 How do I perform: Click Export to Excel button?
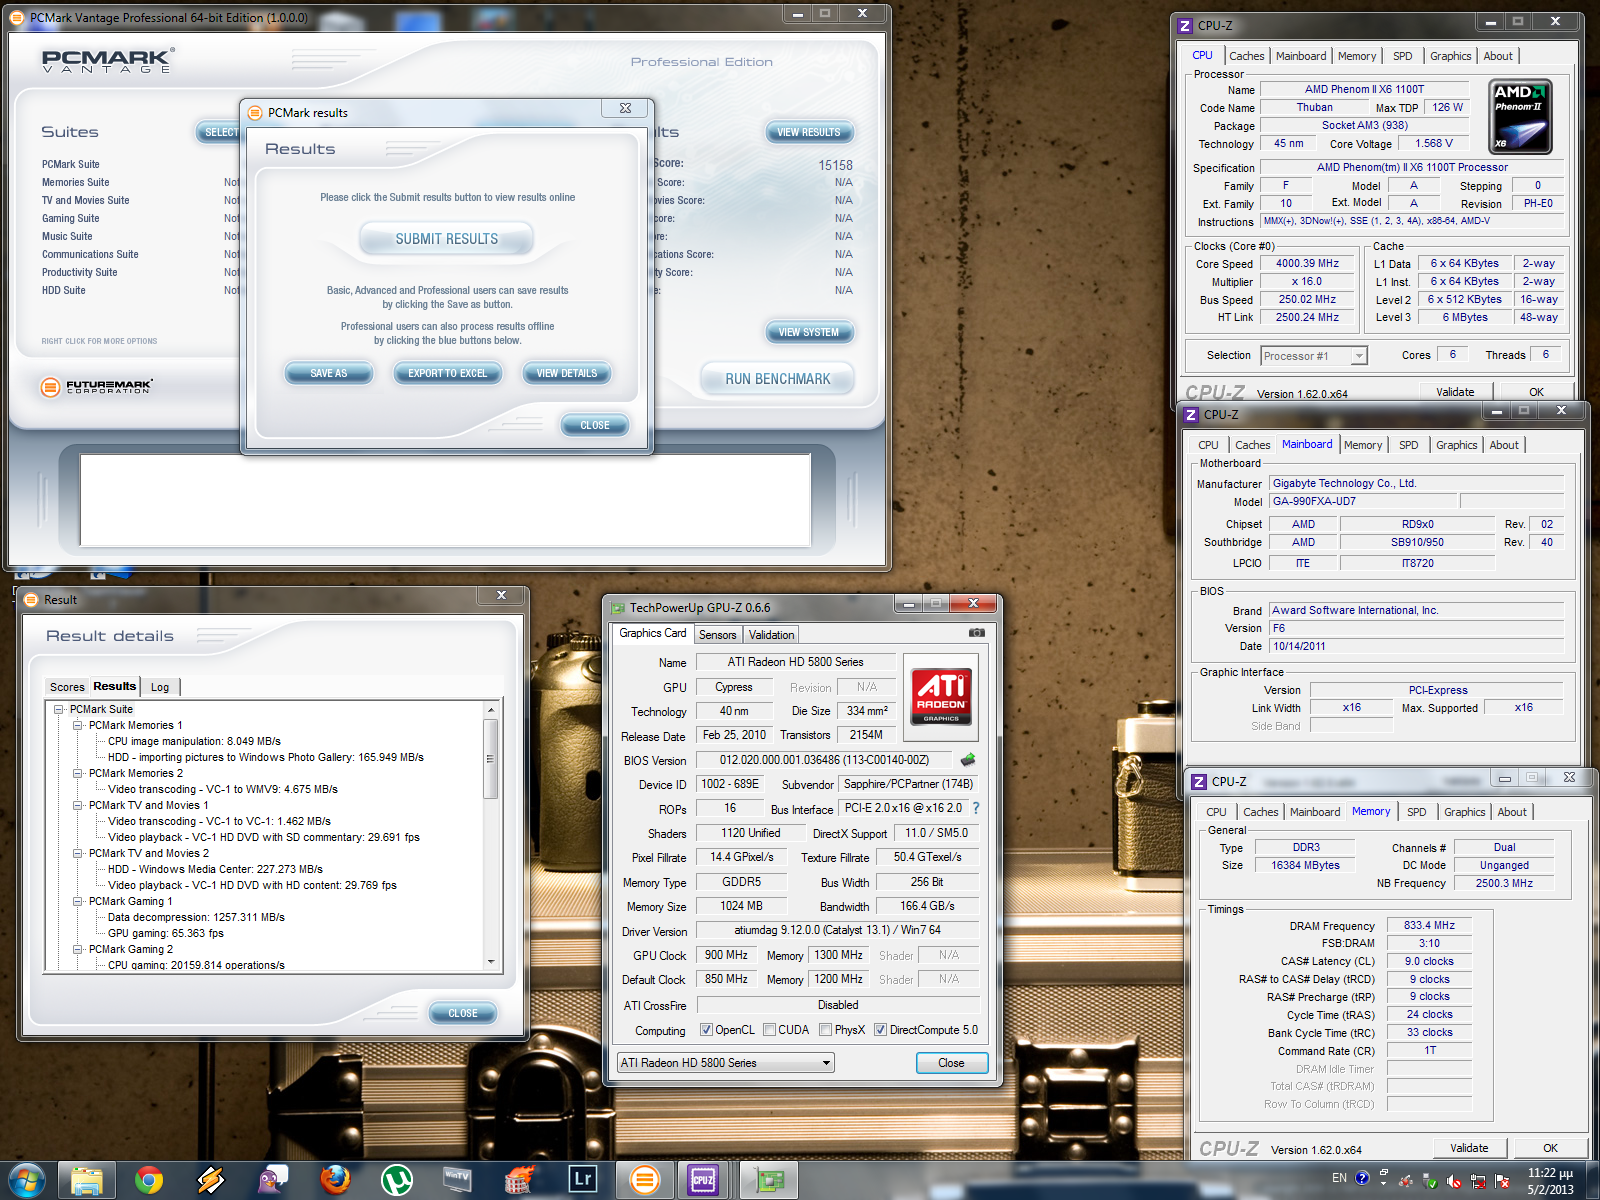pyautogui.click(x=447, y=373)
